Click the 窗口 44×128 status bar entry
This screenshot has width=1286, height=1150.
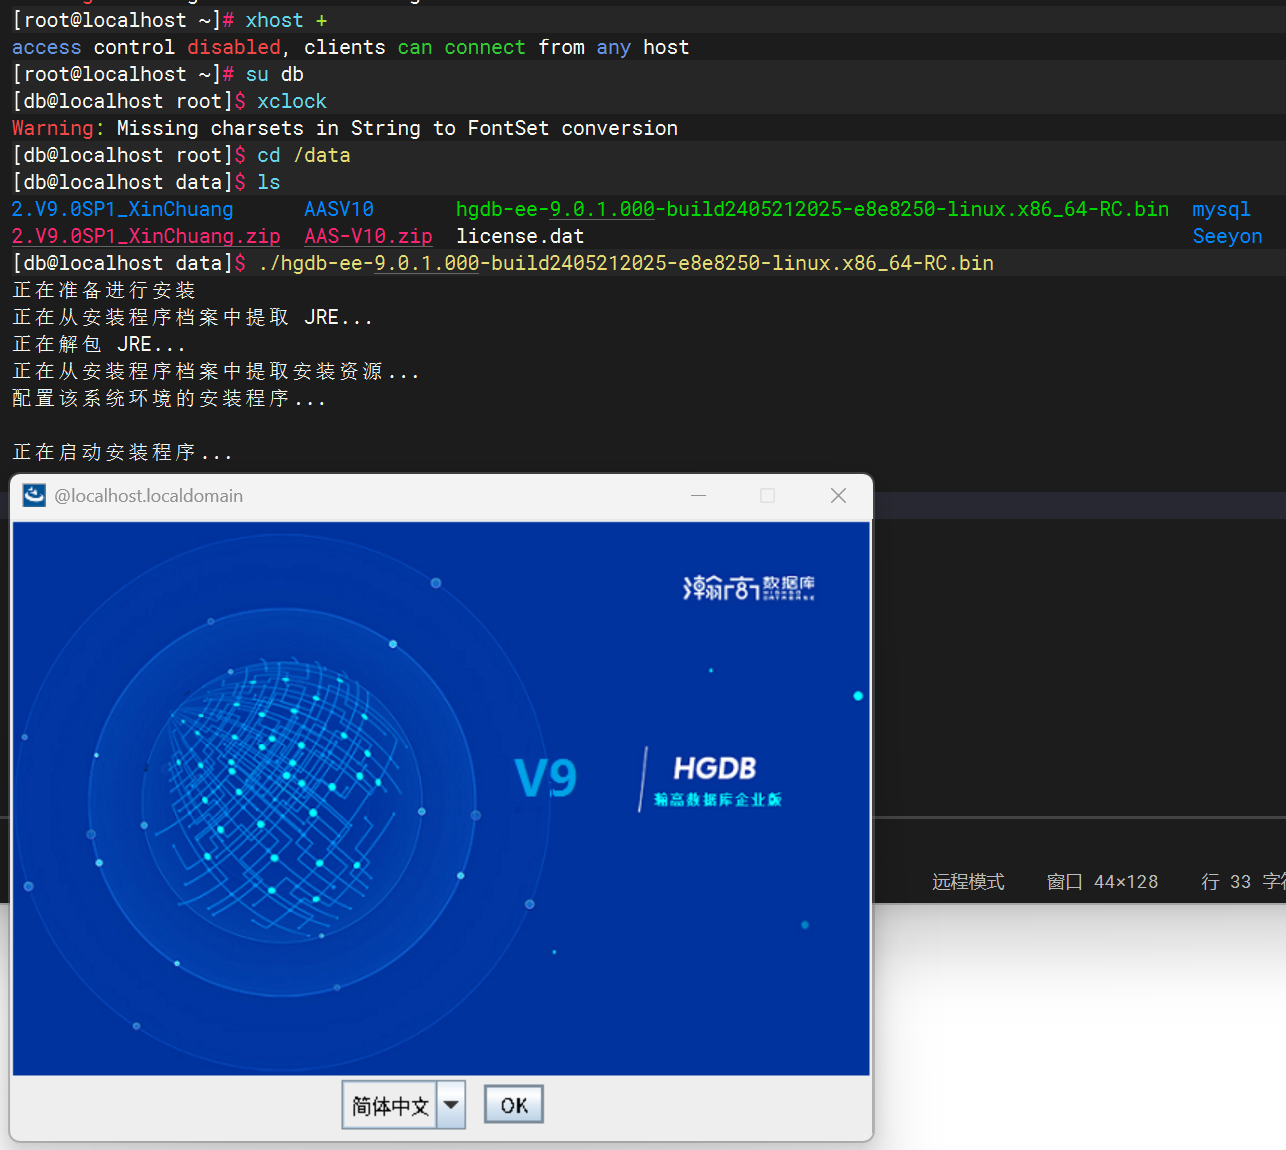(1102, 881)
